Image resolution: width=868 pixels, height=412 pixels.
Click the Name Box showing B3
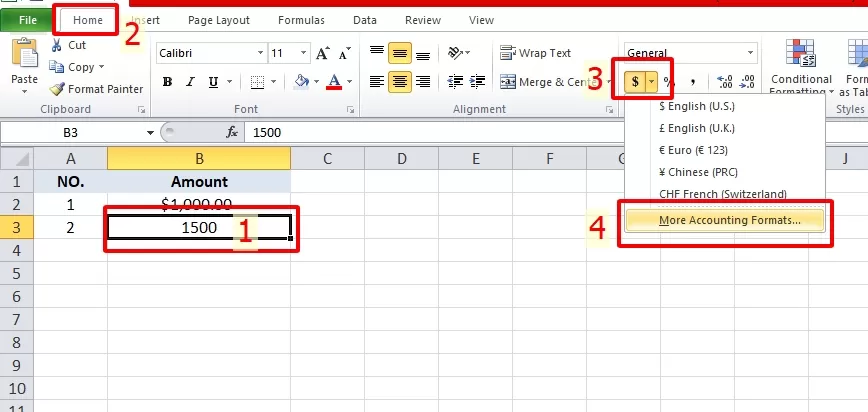pyautogui.click(x=72, y=132)
